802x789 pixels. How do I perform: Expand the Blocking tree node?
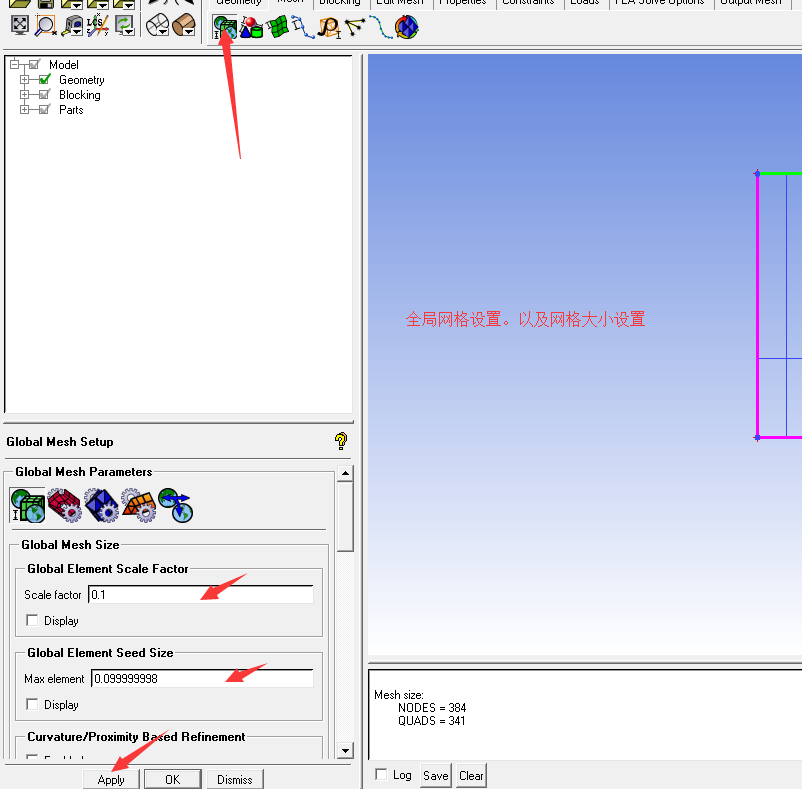click(24, 94)
